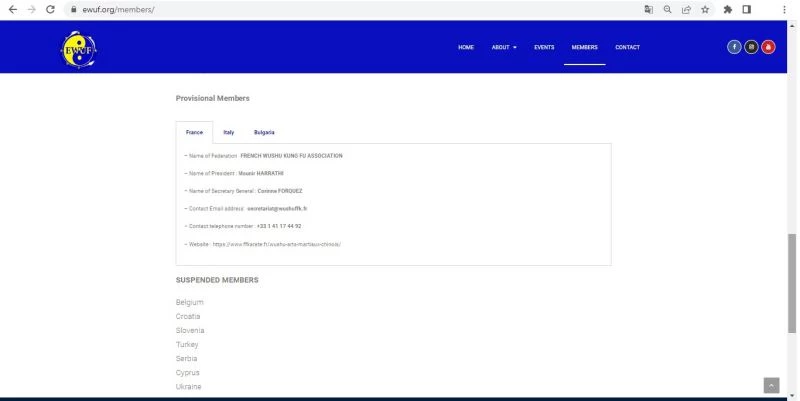Click the scroll-to-top arrow button

(x=771, y=385)
